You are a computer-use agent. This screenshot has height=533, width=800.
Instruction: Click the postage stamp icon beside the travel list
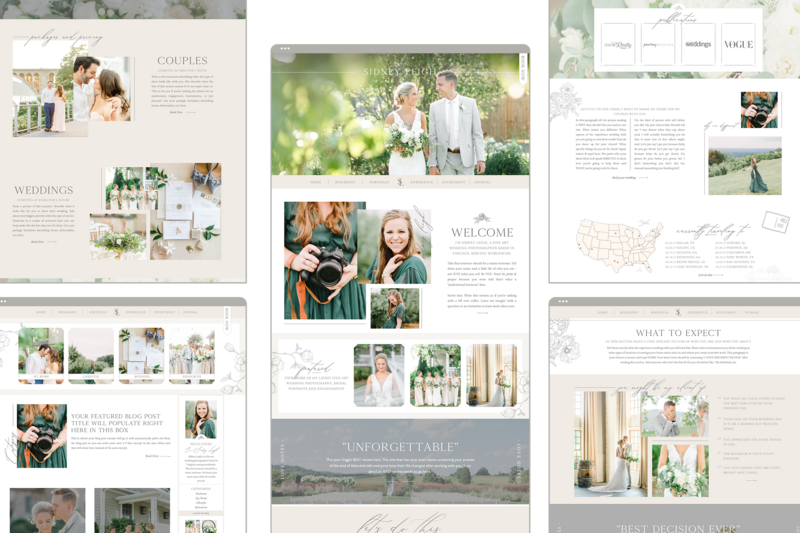pyautogui.click(x=774, y=222)
